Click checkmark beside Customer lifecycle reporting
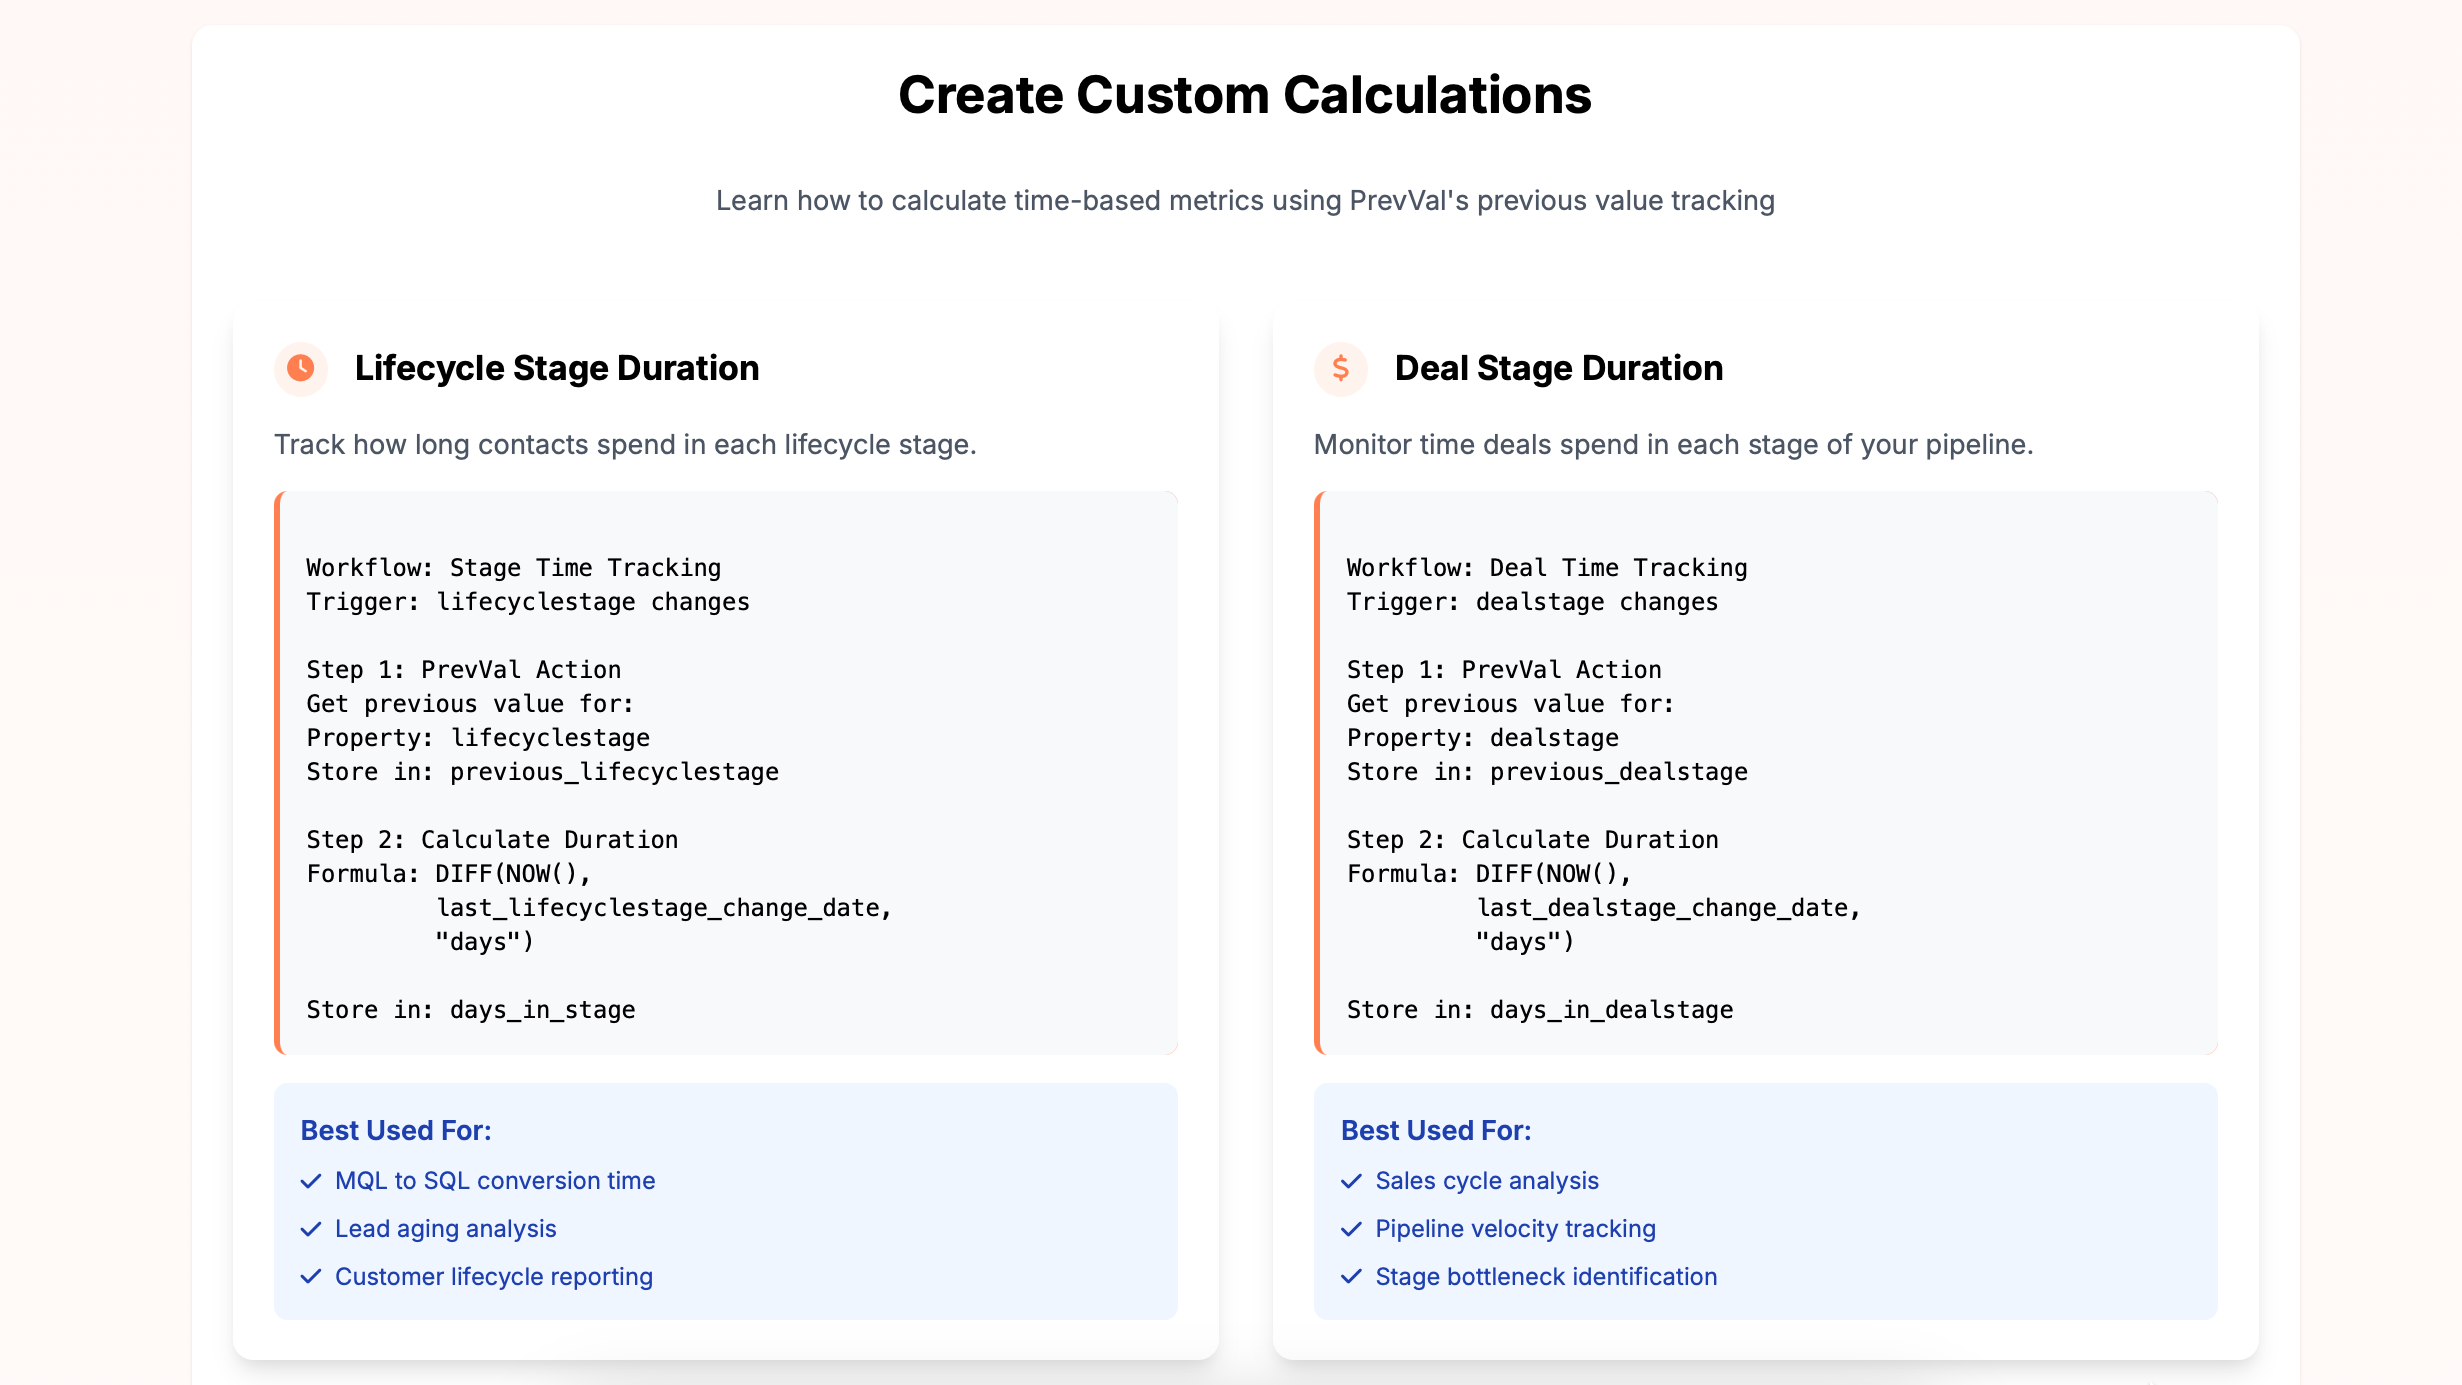The height and width of the screenshot is (1385, 2462). [311, 1277]
